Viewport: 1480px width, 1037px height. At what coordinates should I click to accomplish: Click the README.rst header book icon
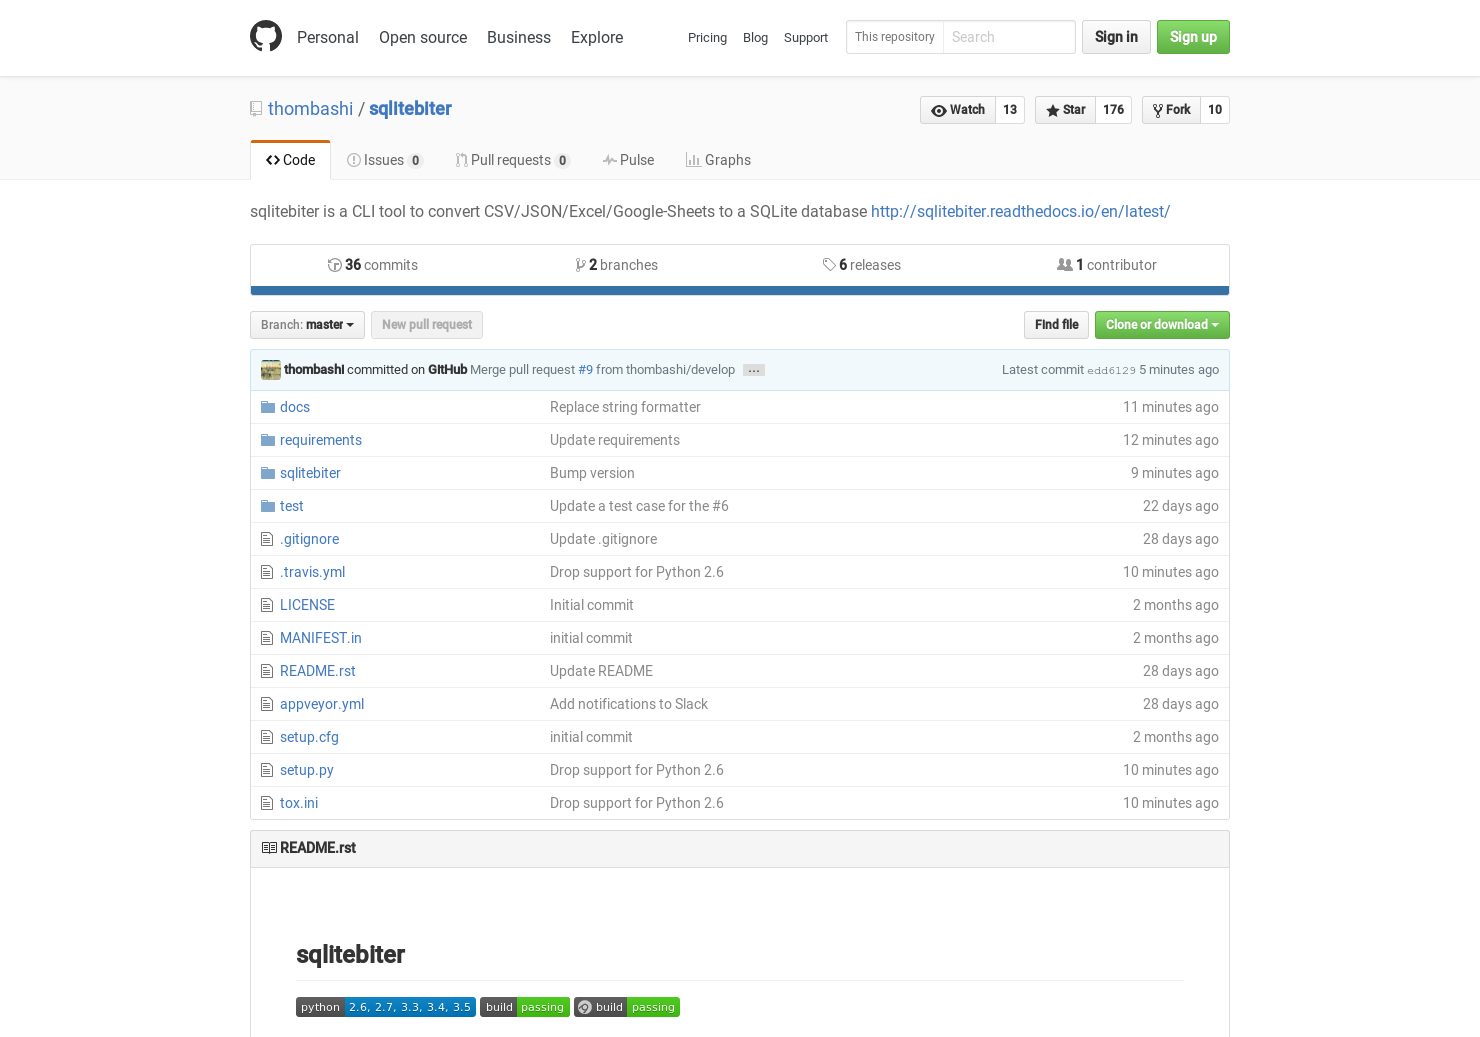[269, 848]
